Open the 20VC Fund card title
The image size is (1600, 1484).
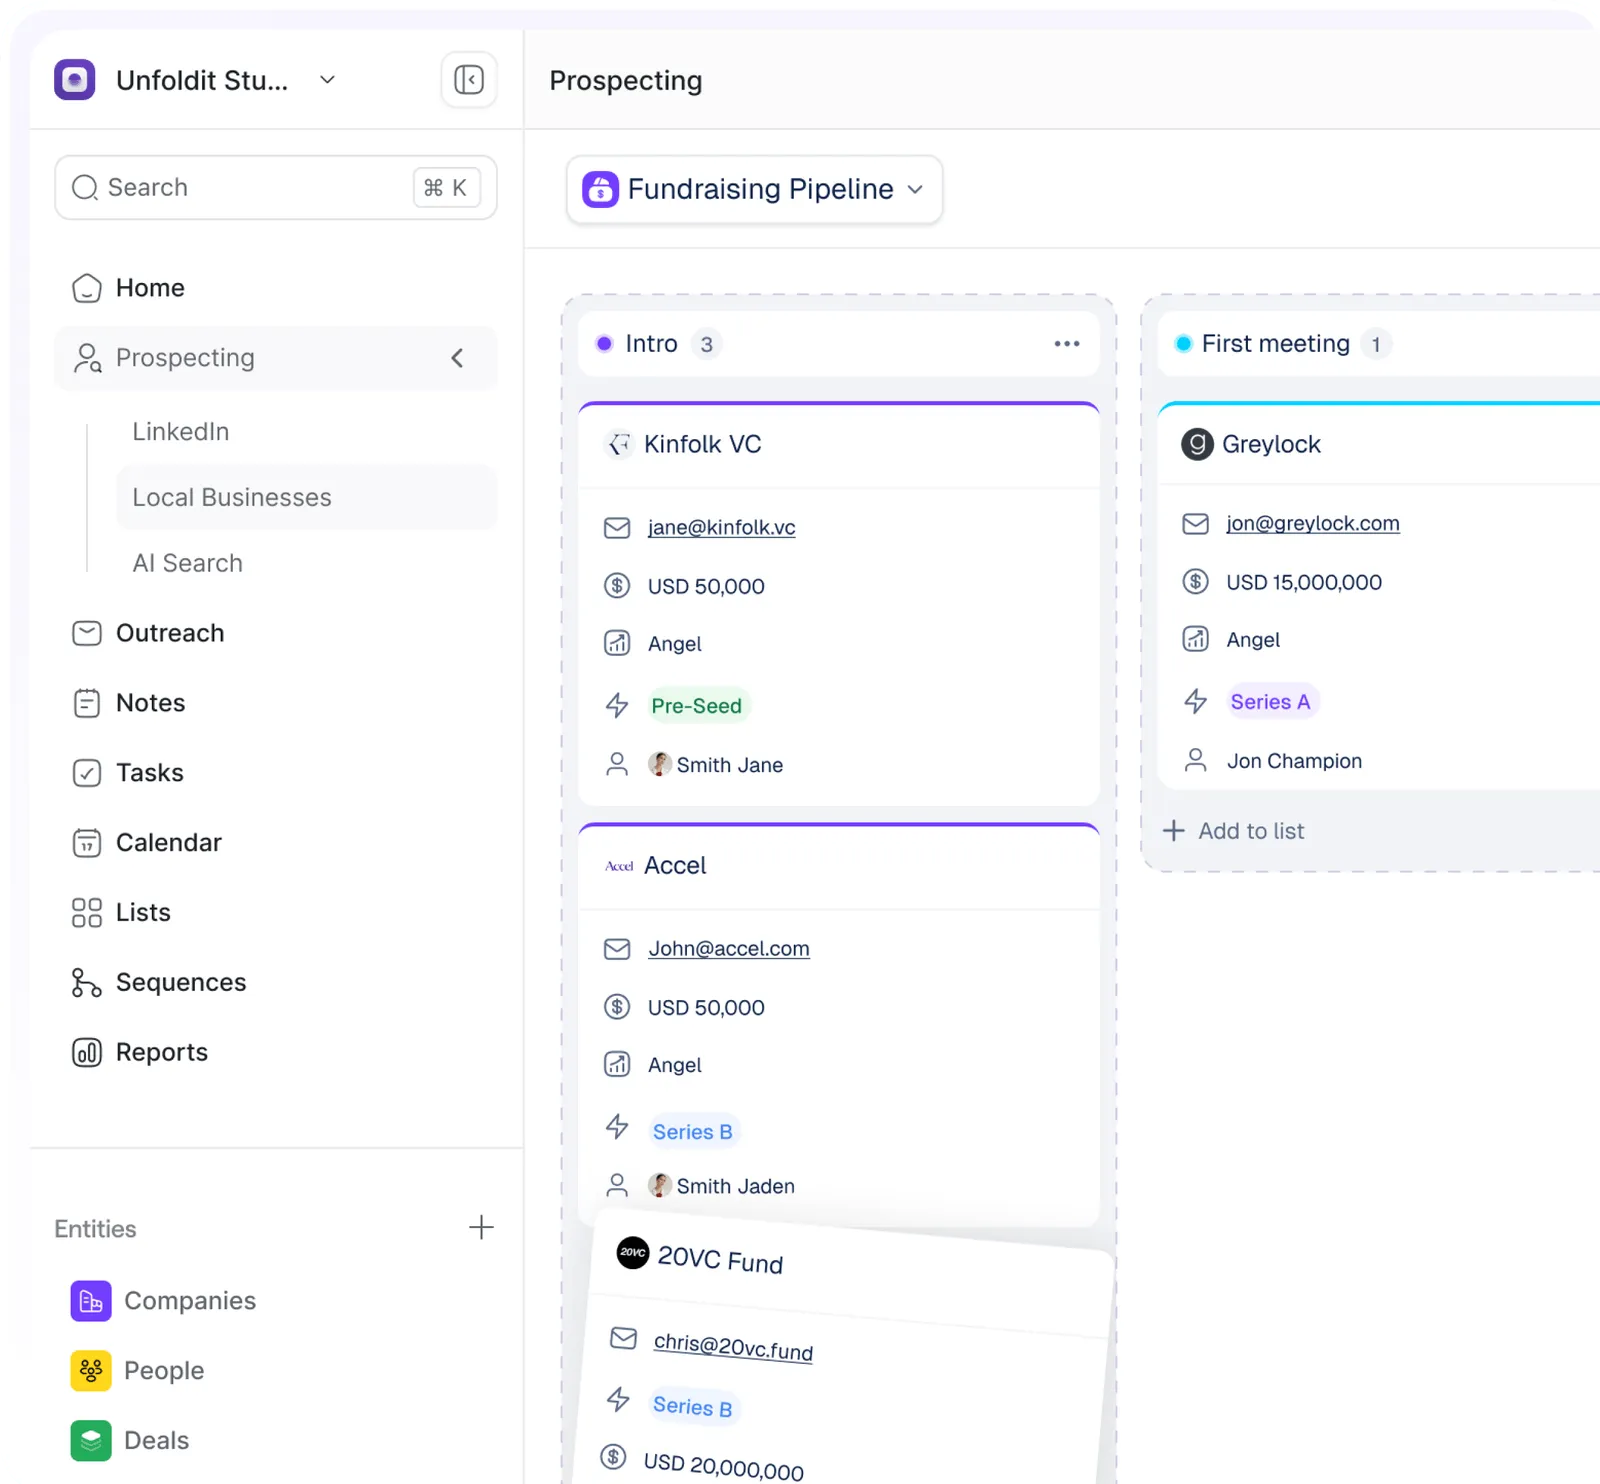click(x=720, y=1260)
